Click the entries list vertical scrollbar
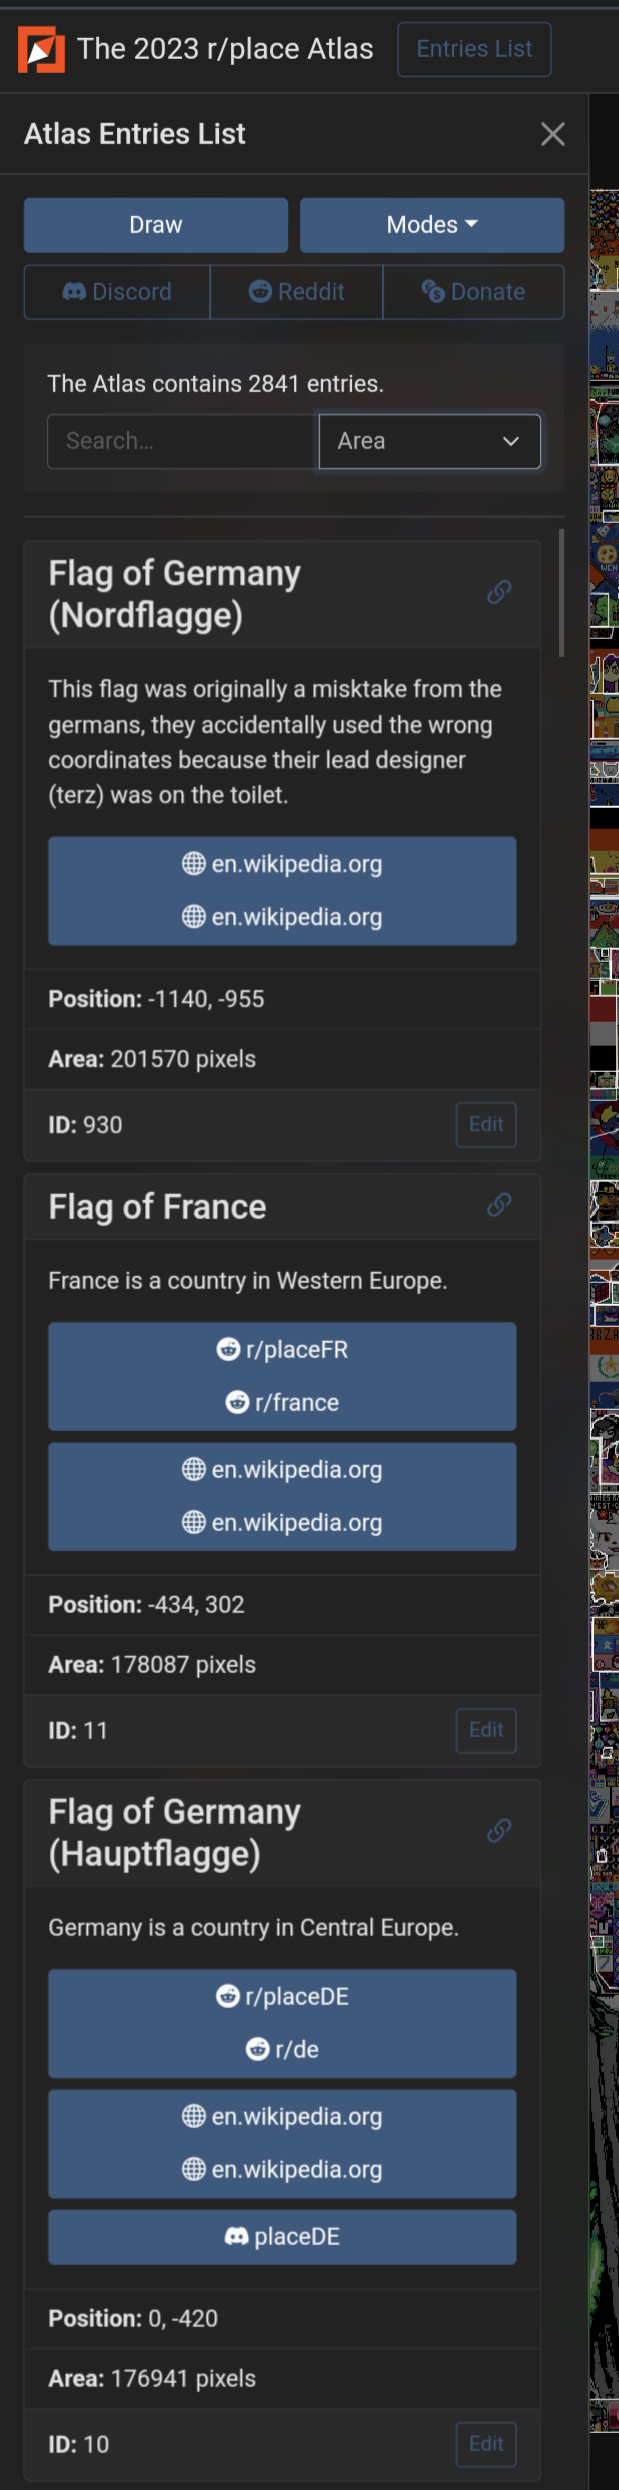619x2490 pixels. (x=561, y=593)
